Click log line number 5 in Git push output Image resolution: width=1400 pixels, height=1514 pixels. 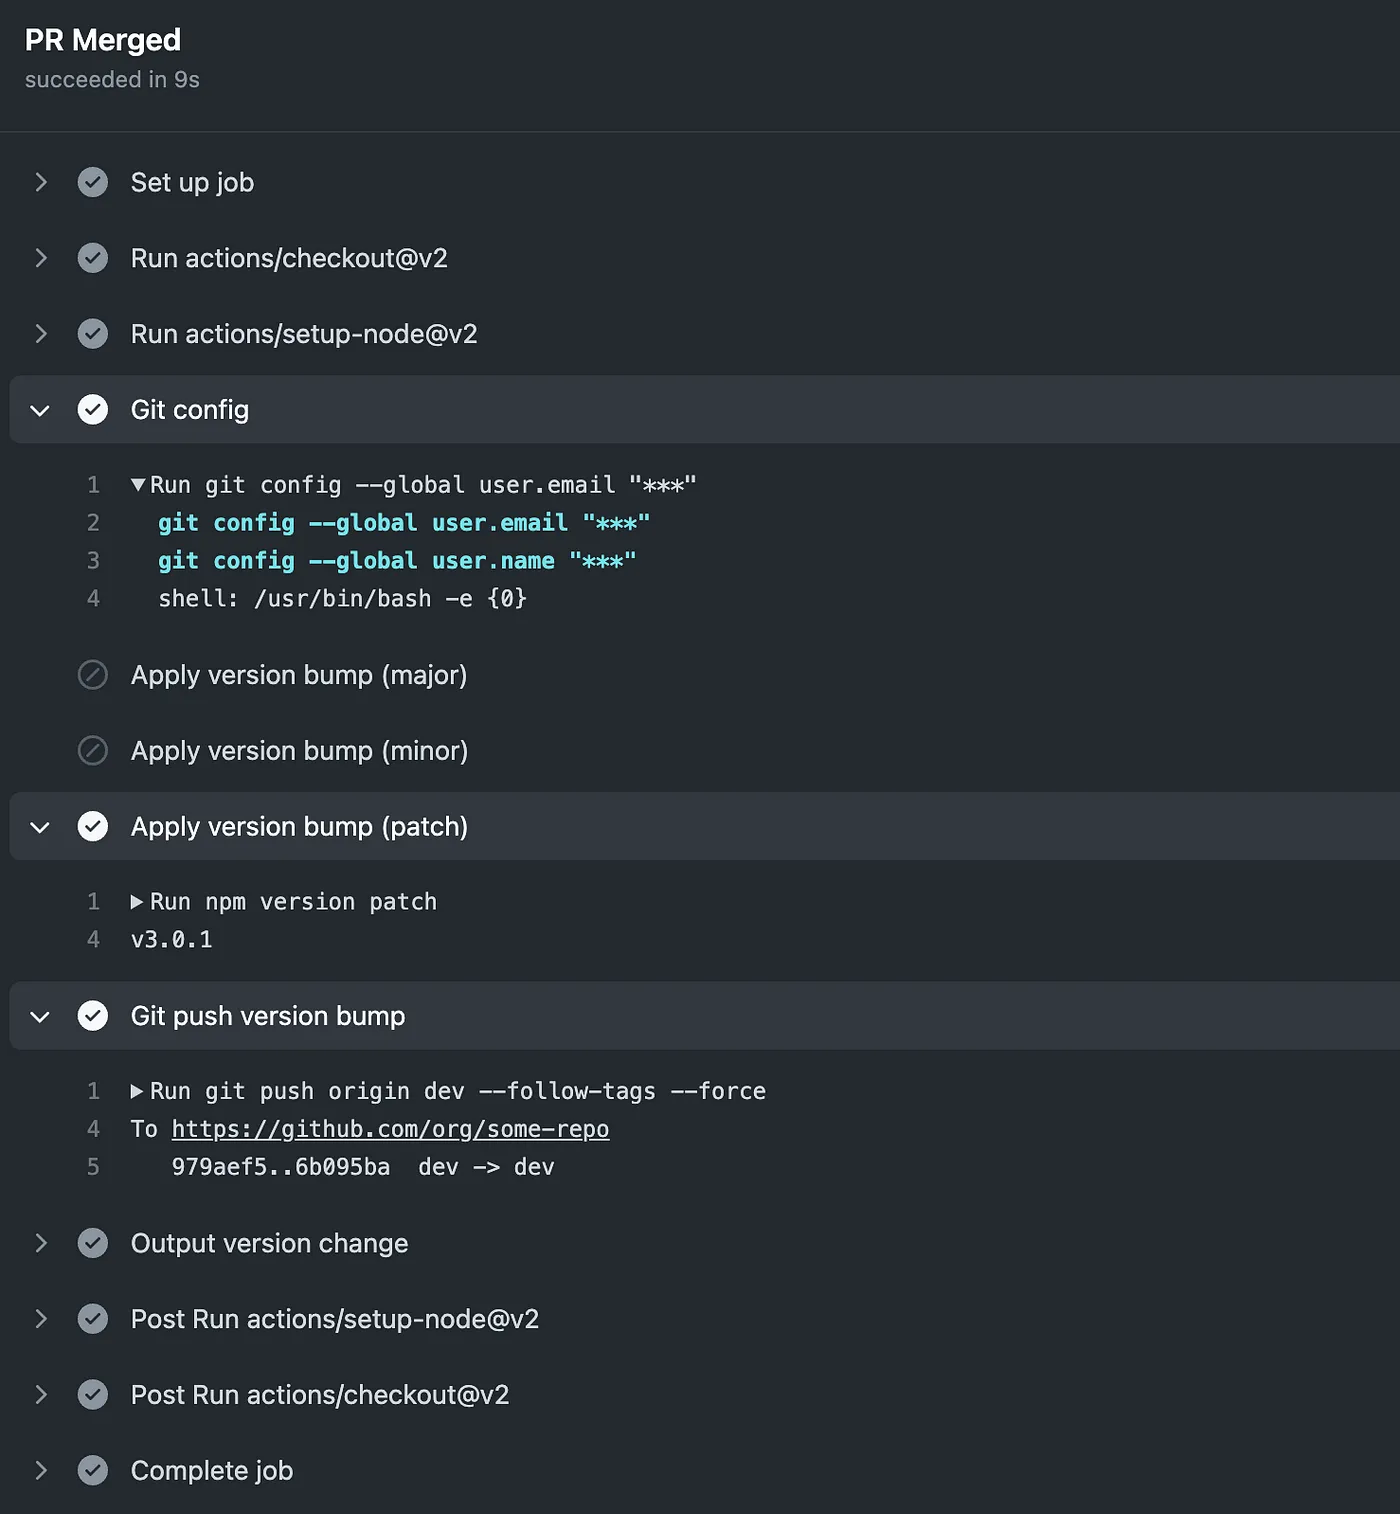93,1167
